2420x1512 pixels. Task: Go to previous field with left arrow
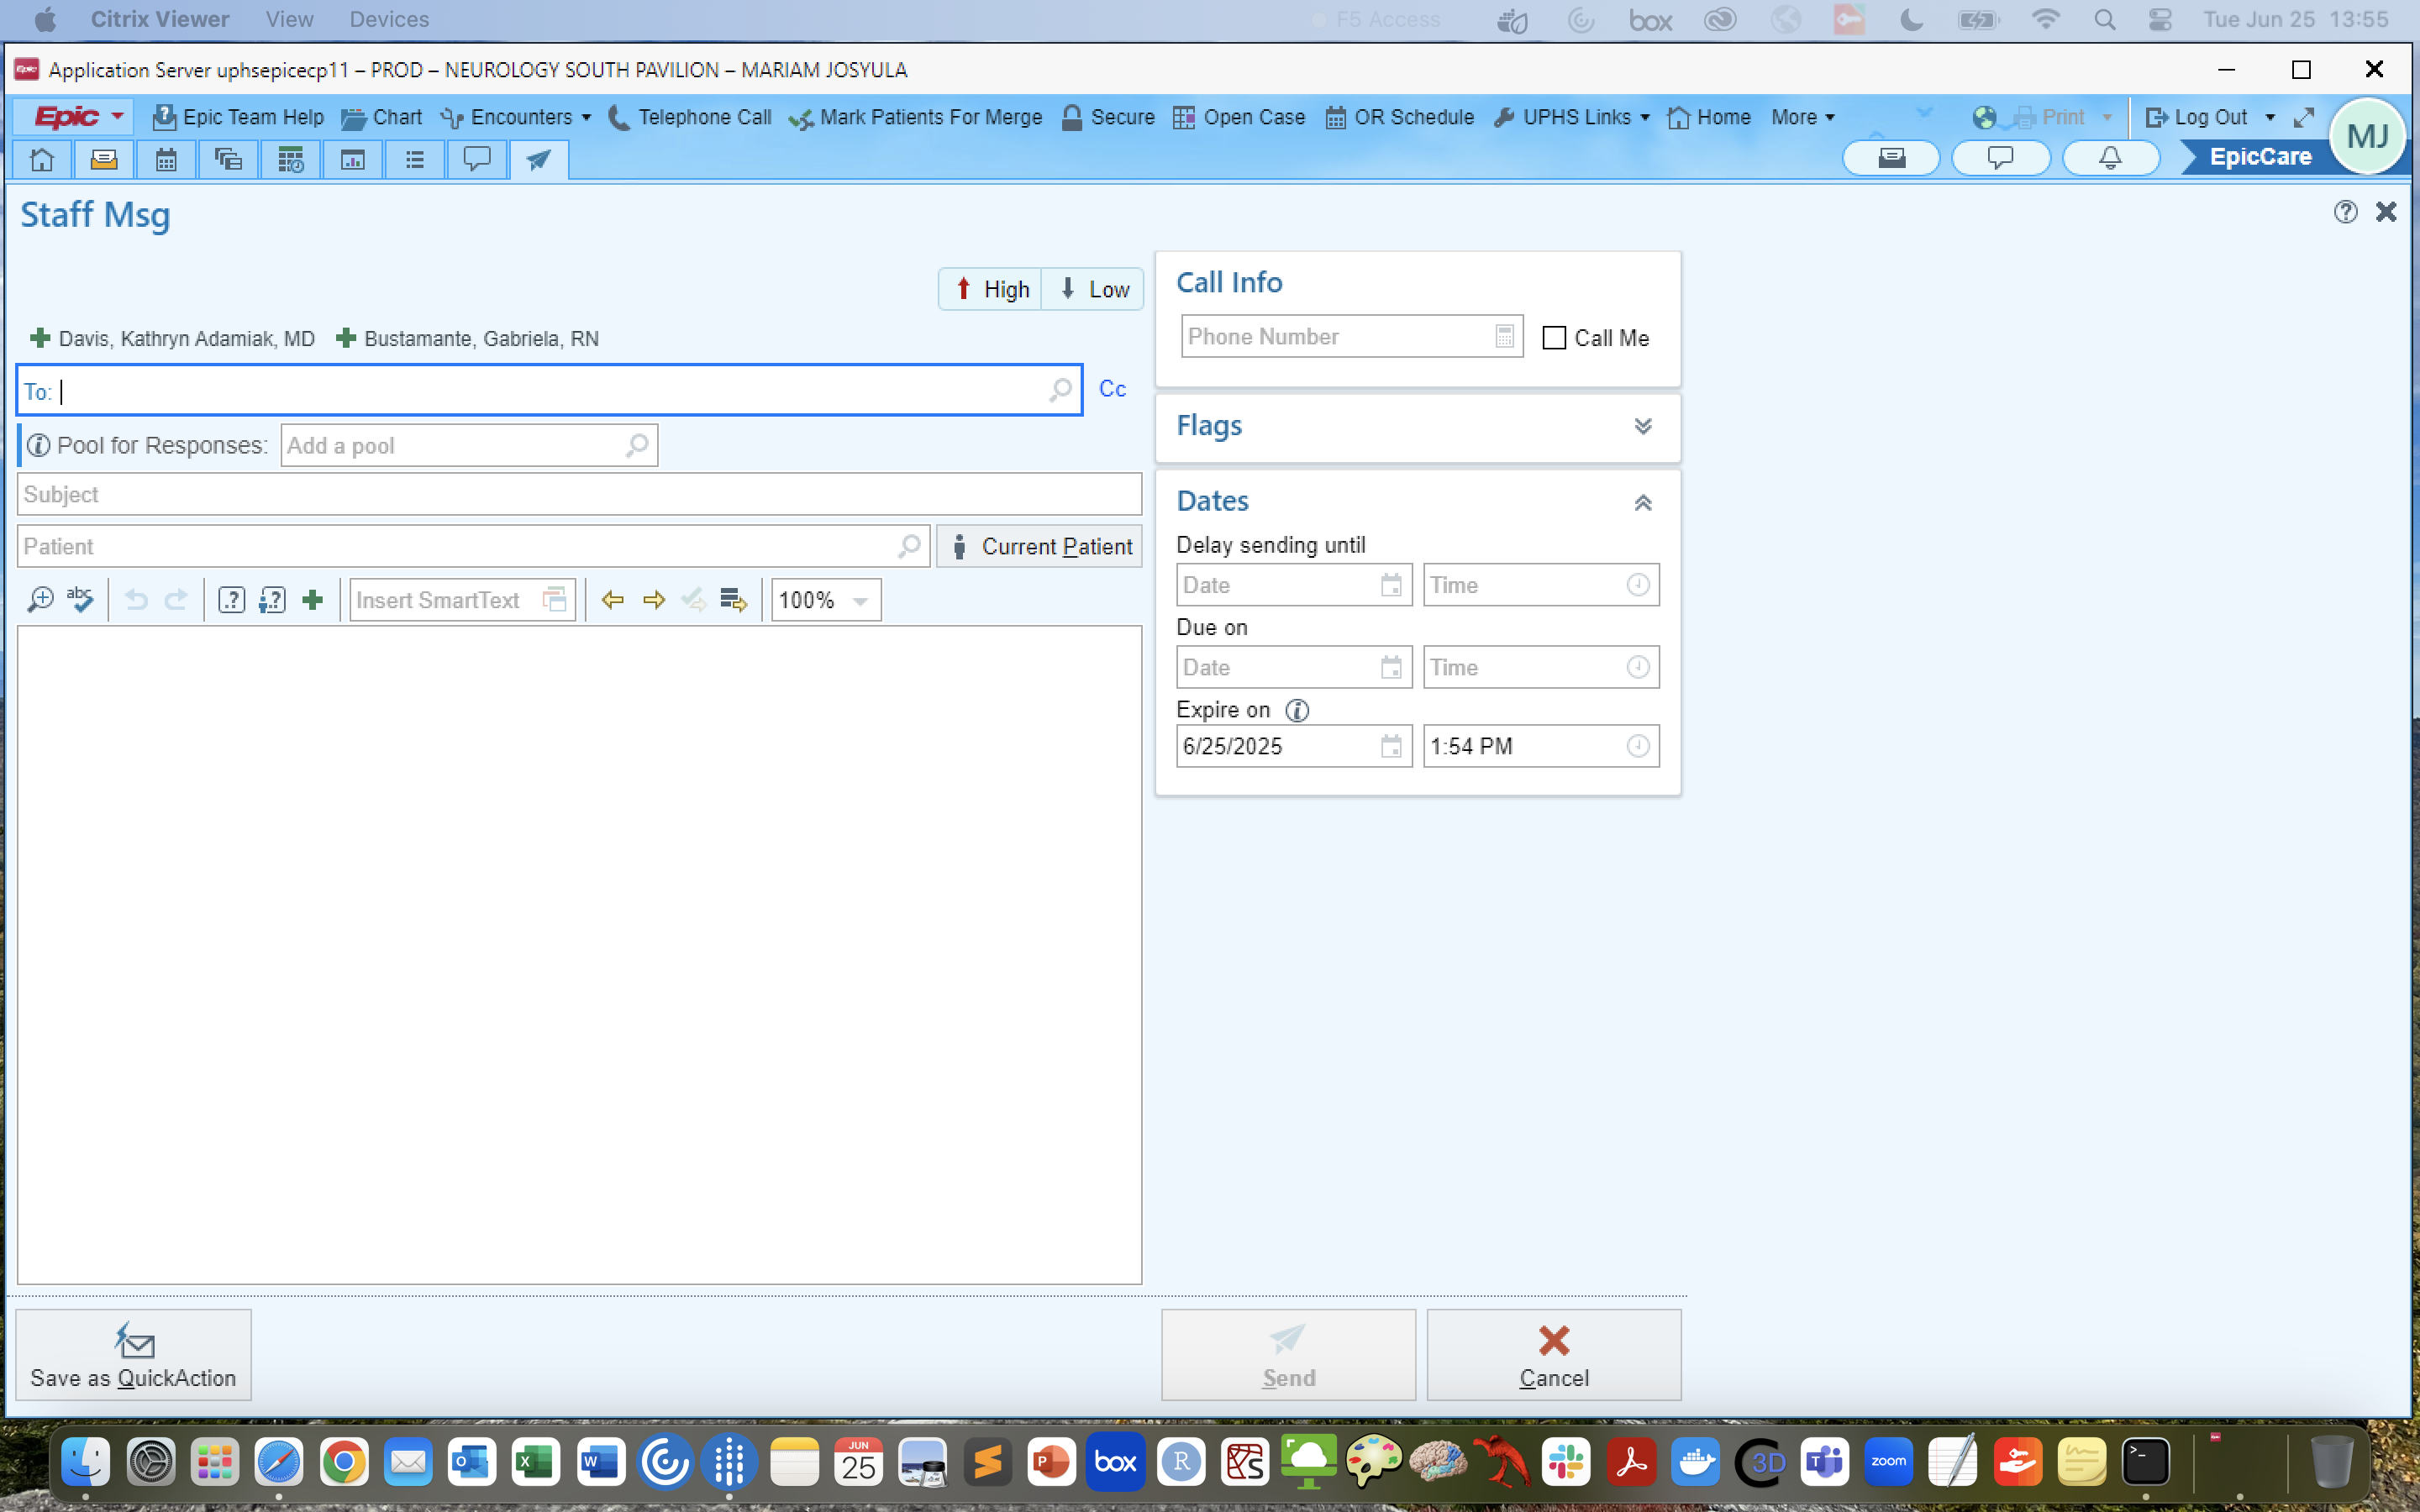coord(613,600)
